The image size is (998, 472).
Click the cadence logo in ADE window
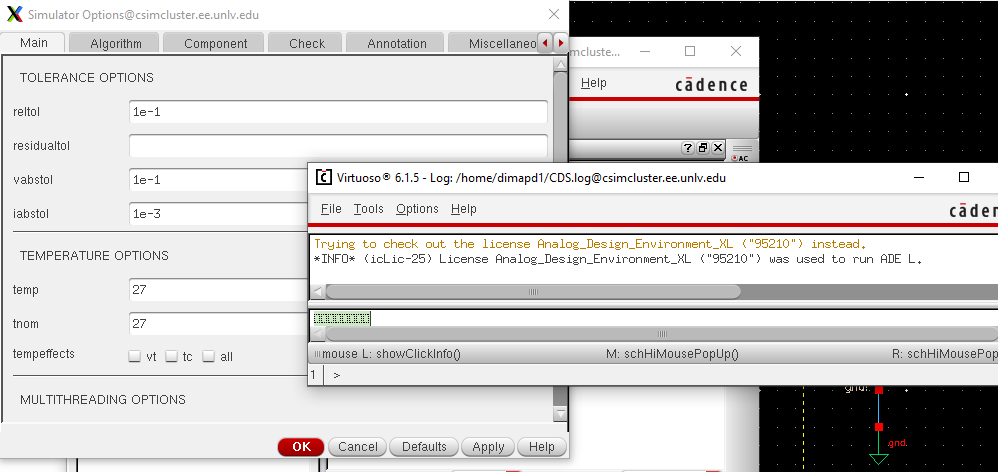pos(712,85)
